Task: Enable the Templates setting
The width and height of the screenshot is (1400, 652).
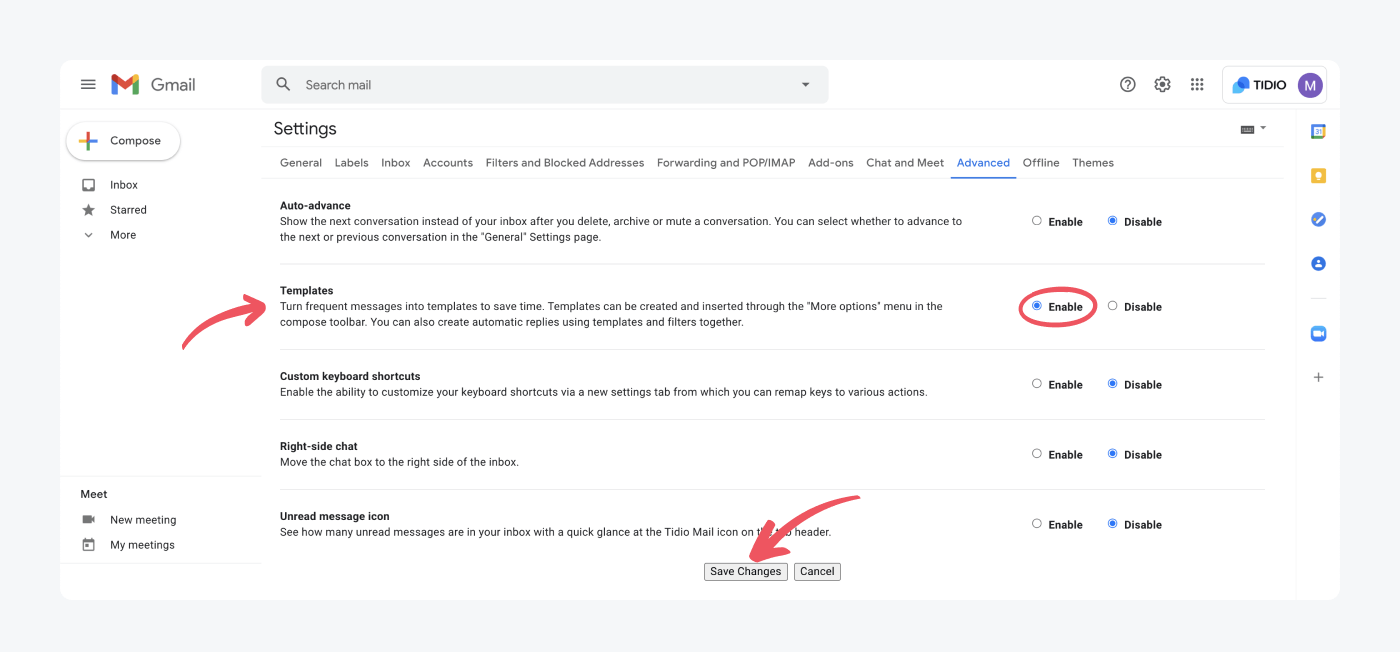Action: click(x=1037, y=306)
